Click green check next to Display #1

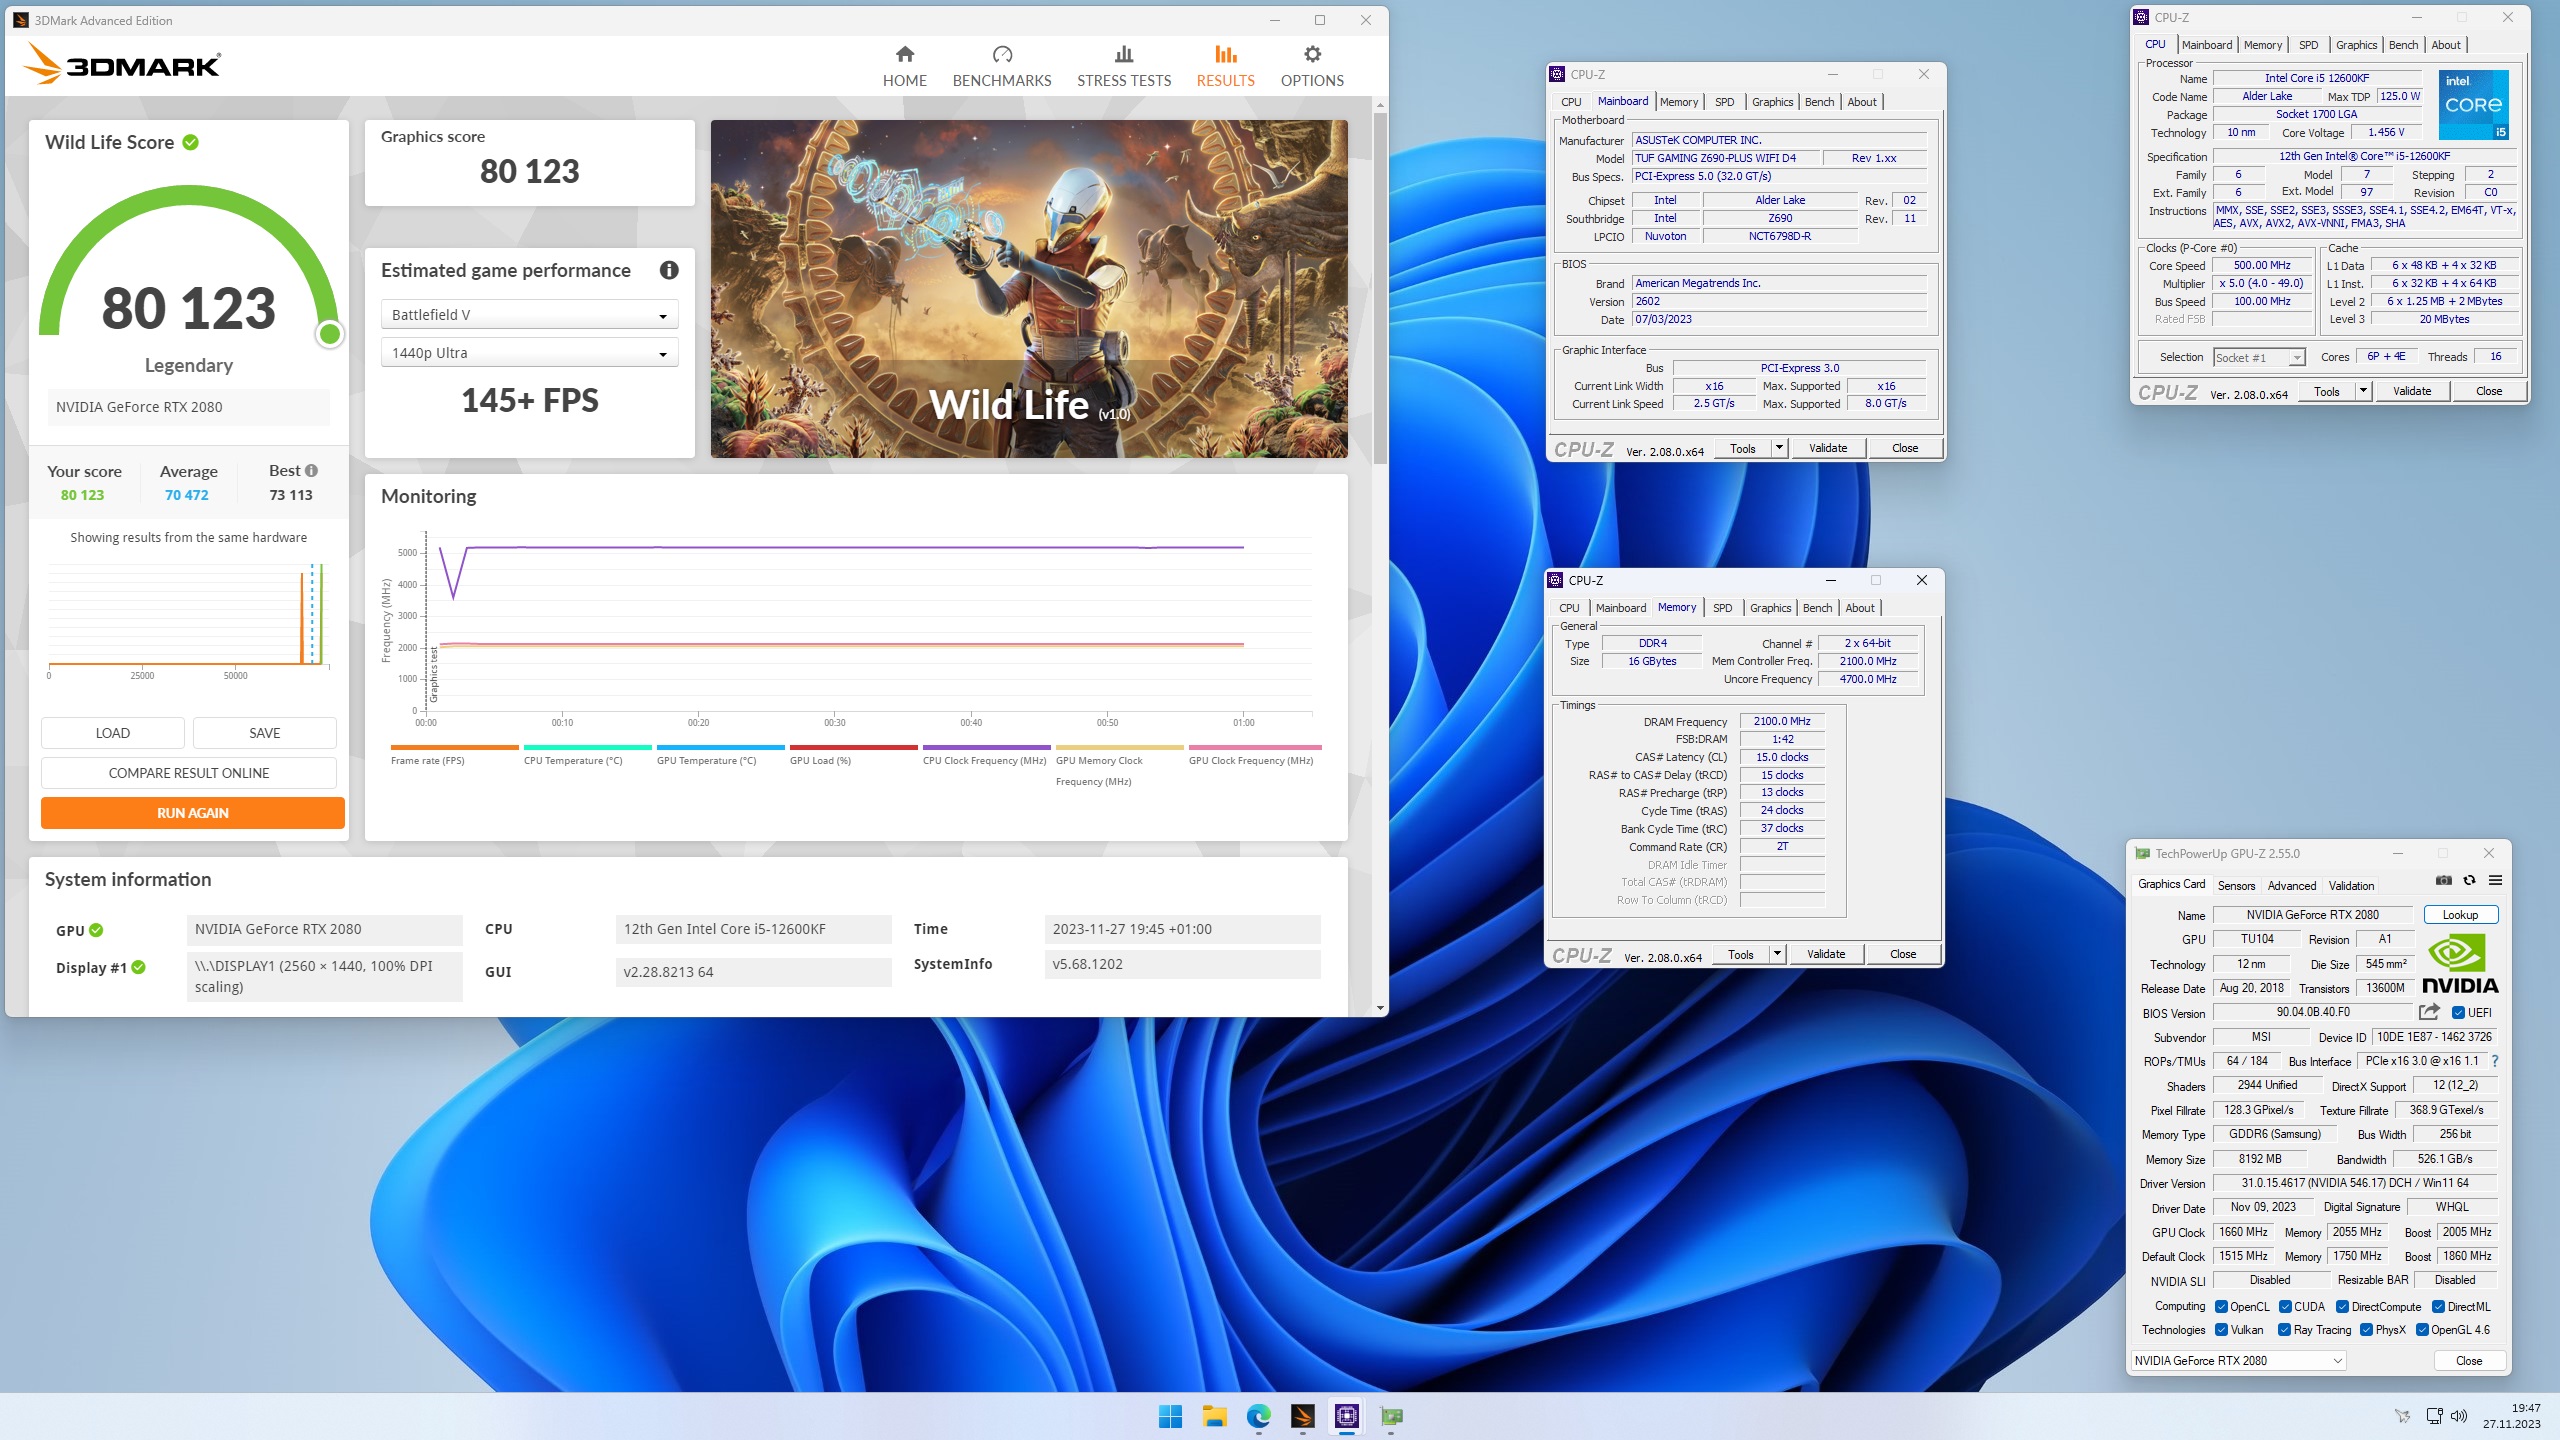tap(139, 967)
